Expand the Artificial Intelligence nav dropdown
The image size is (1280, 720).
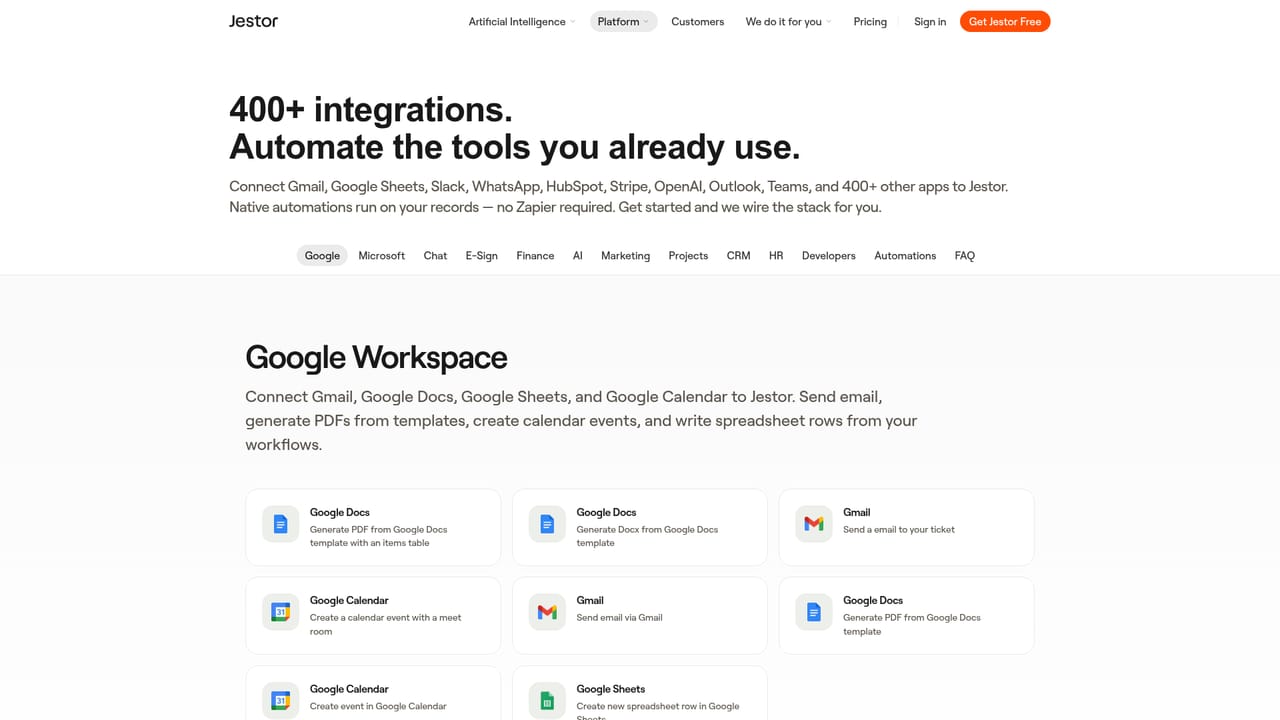(522, 22)
